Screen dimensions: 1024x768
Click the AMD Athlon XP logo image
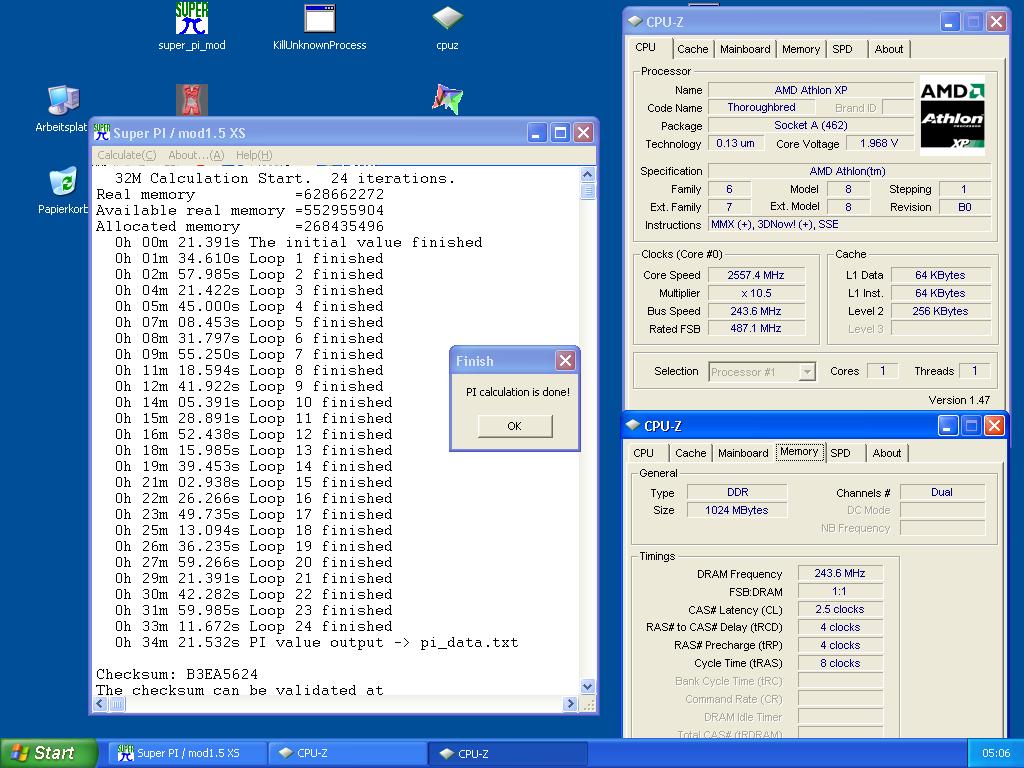pyautogui.click(x=952, y=116)
